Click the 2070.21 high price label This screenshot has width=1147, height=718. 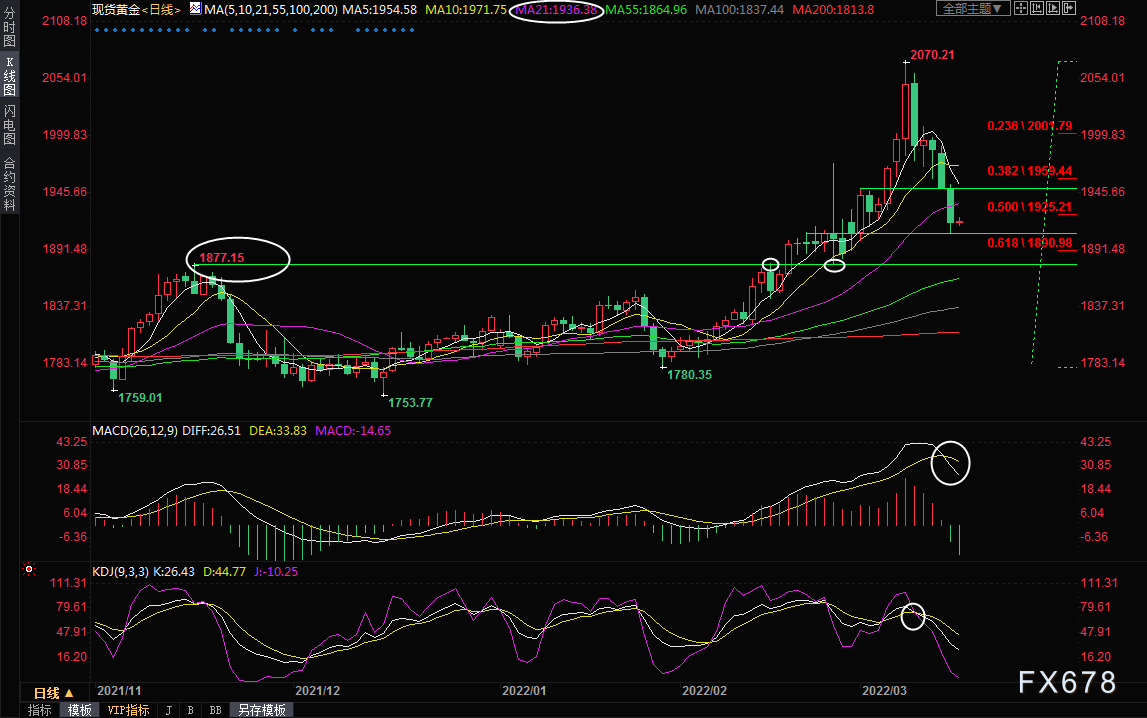[x=932, y=55]
